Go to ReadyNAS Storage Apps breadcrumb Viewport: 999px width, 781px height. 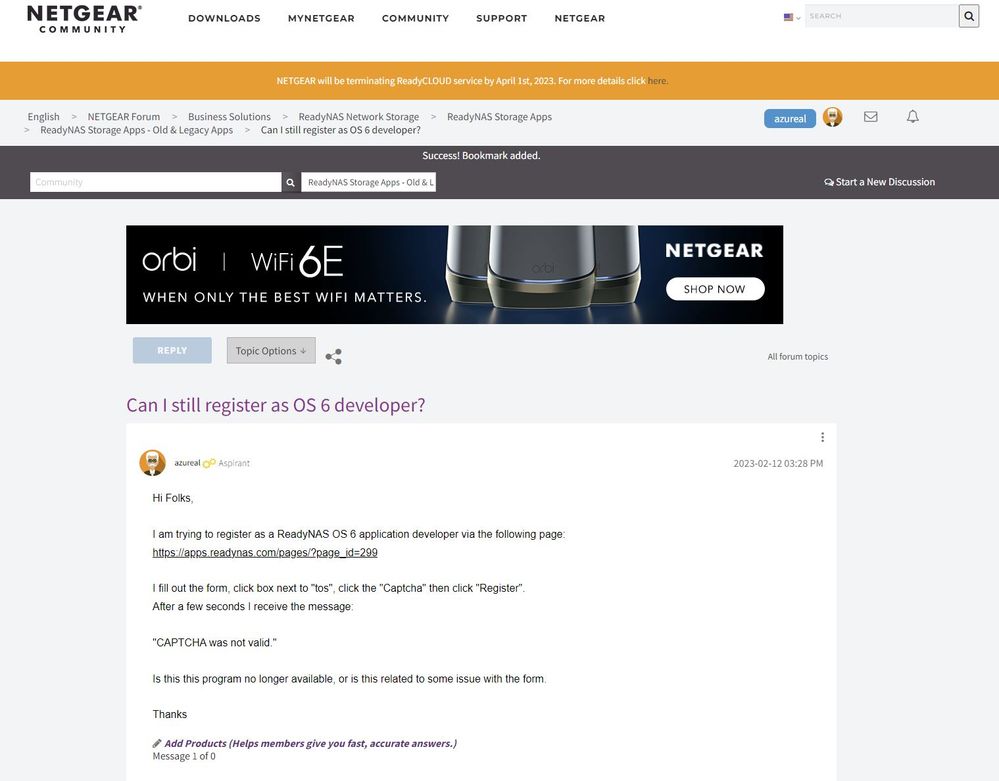[500, 117]
